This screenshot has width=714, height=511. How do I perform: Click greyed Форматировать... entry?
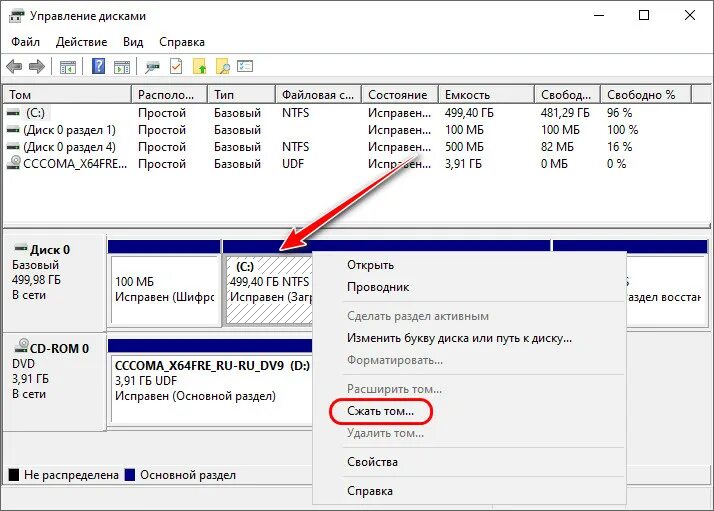[469, 360]
